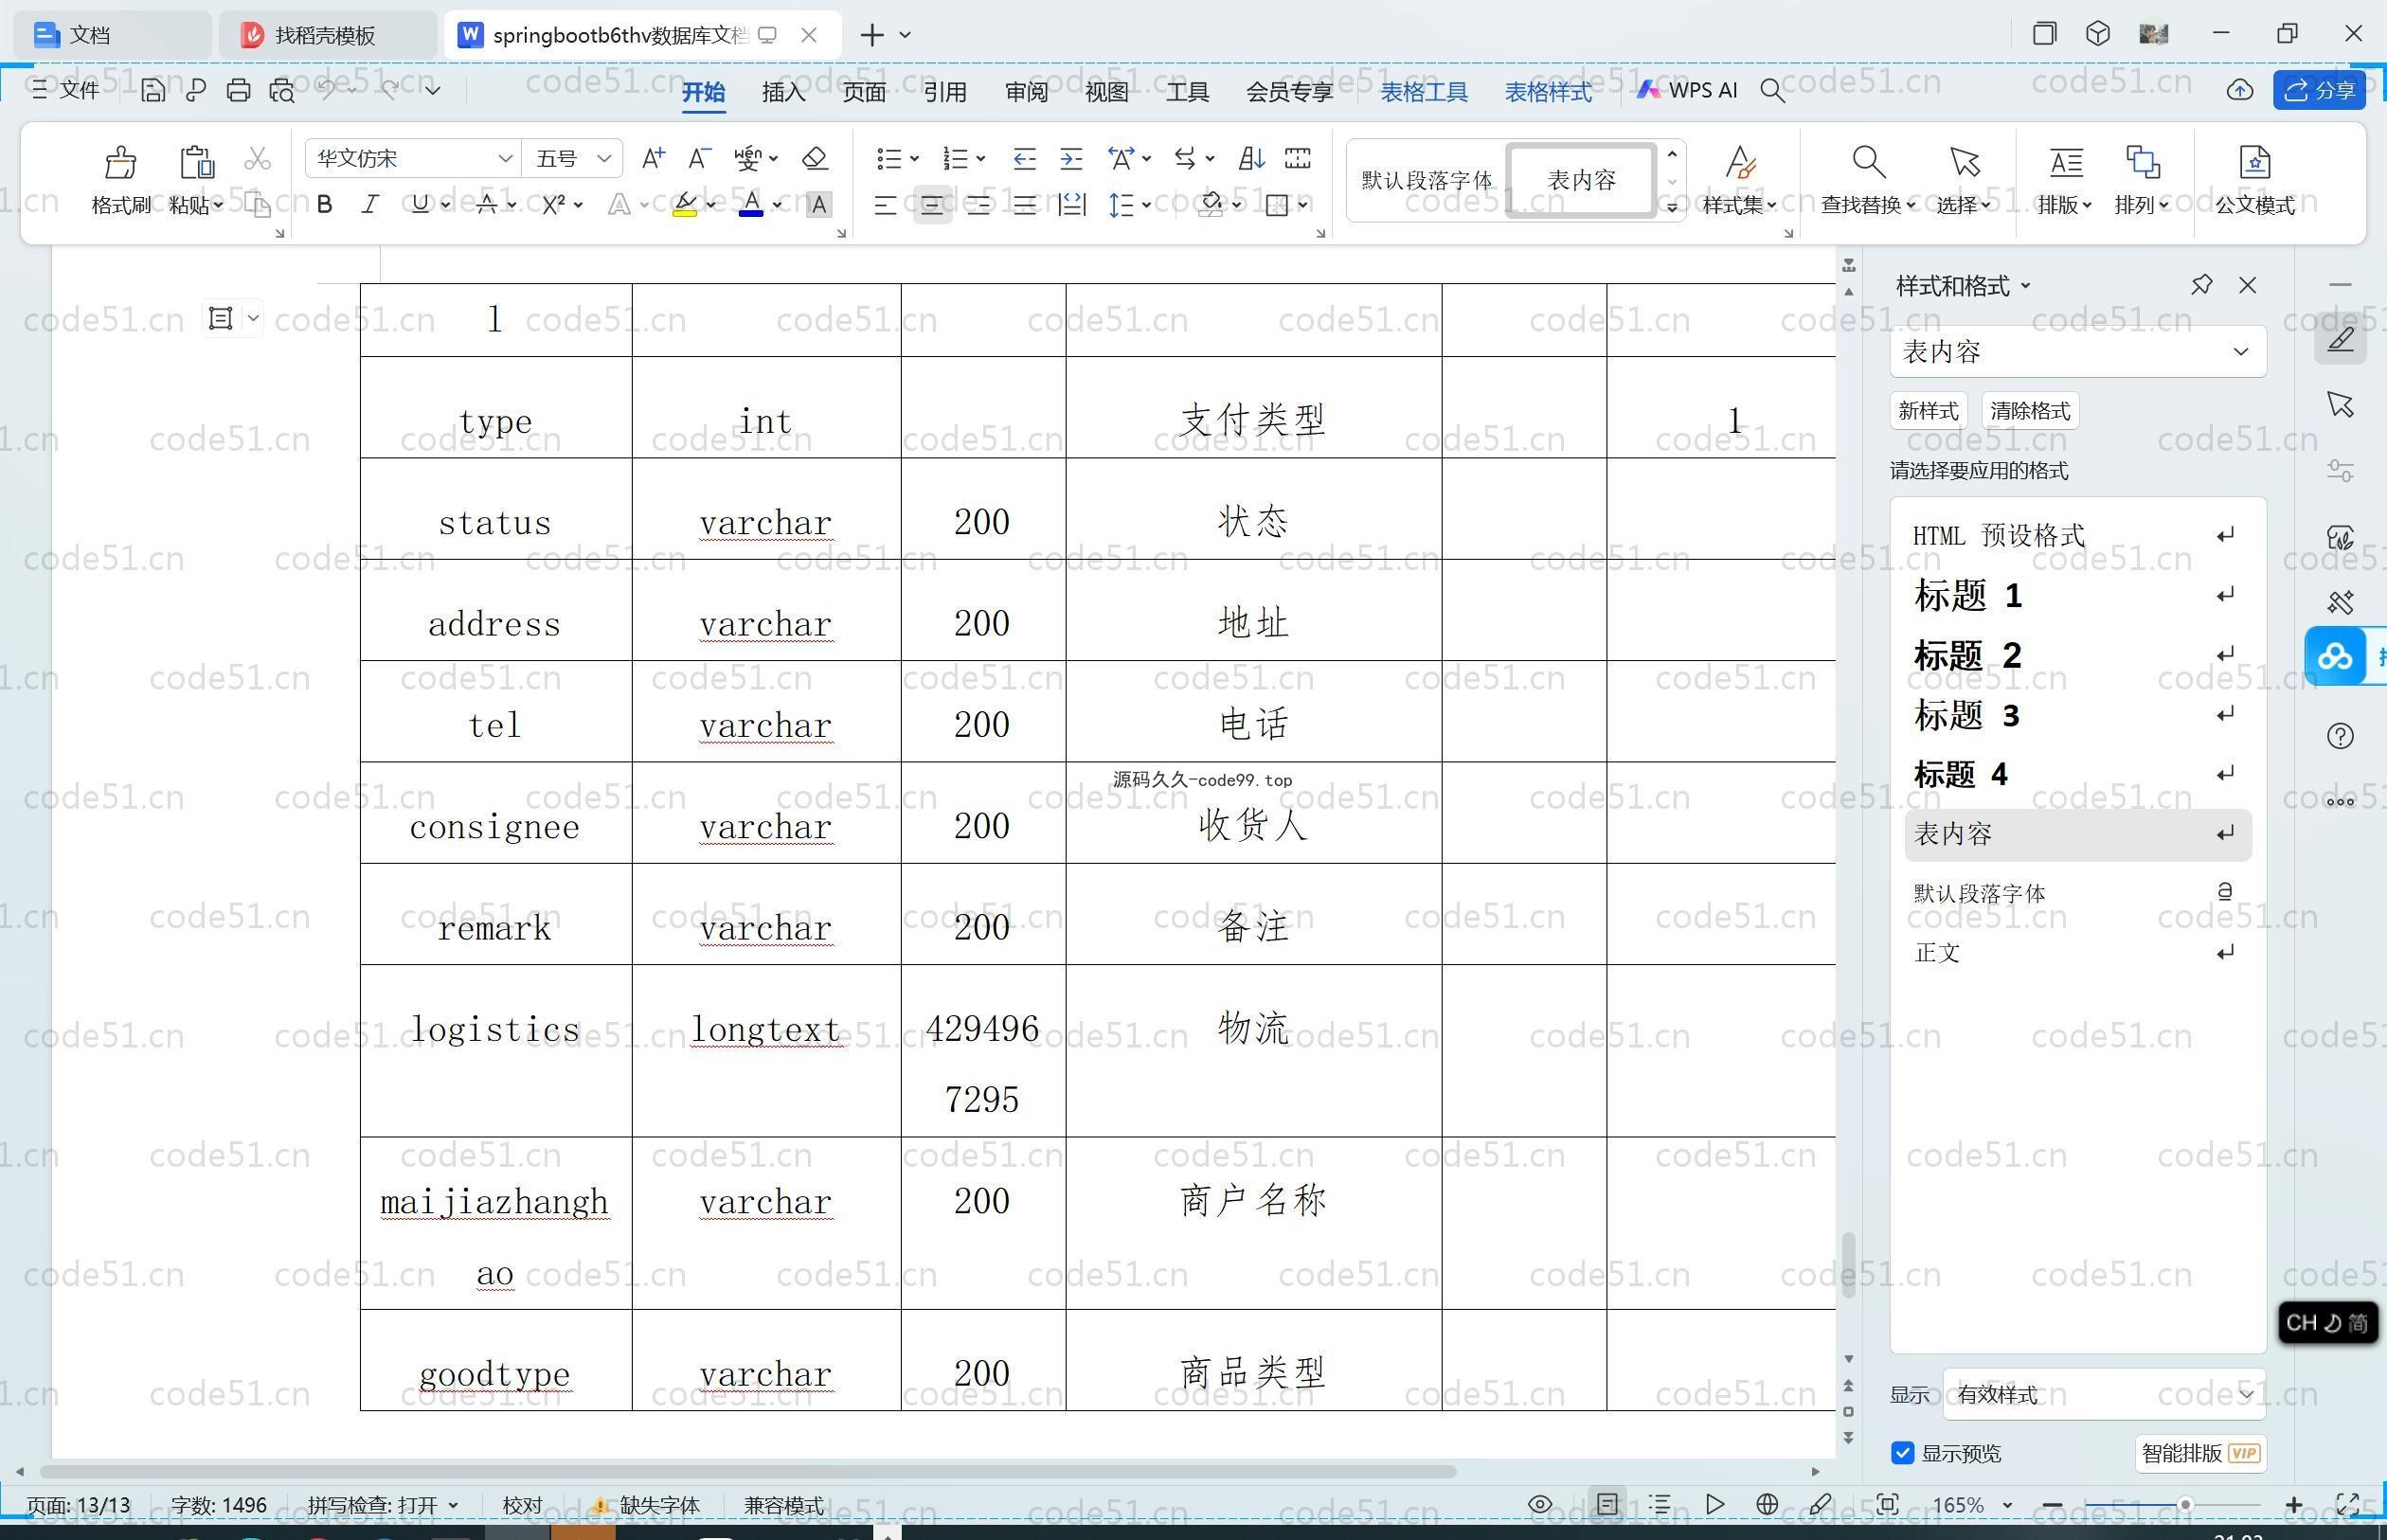Toggle Underline formatting
Screen dimensions: 2387x1540
tap(420, 204)
